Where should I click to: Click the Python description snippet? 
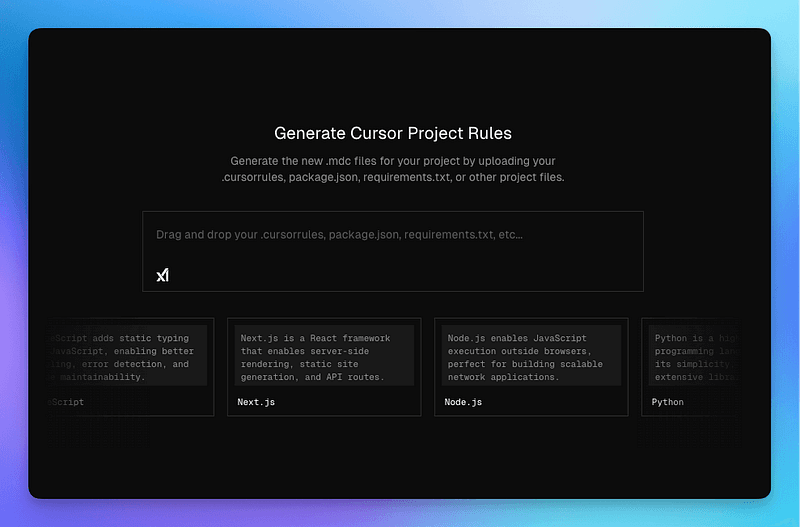point(700,356)
